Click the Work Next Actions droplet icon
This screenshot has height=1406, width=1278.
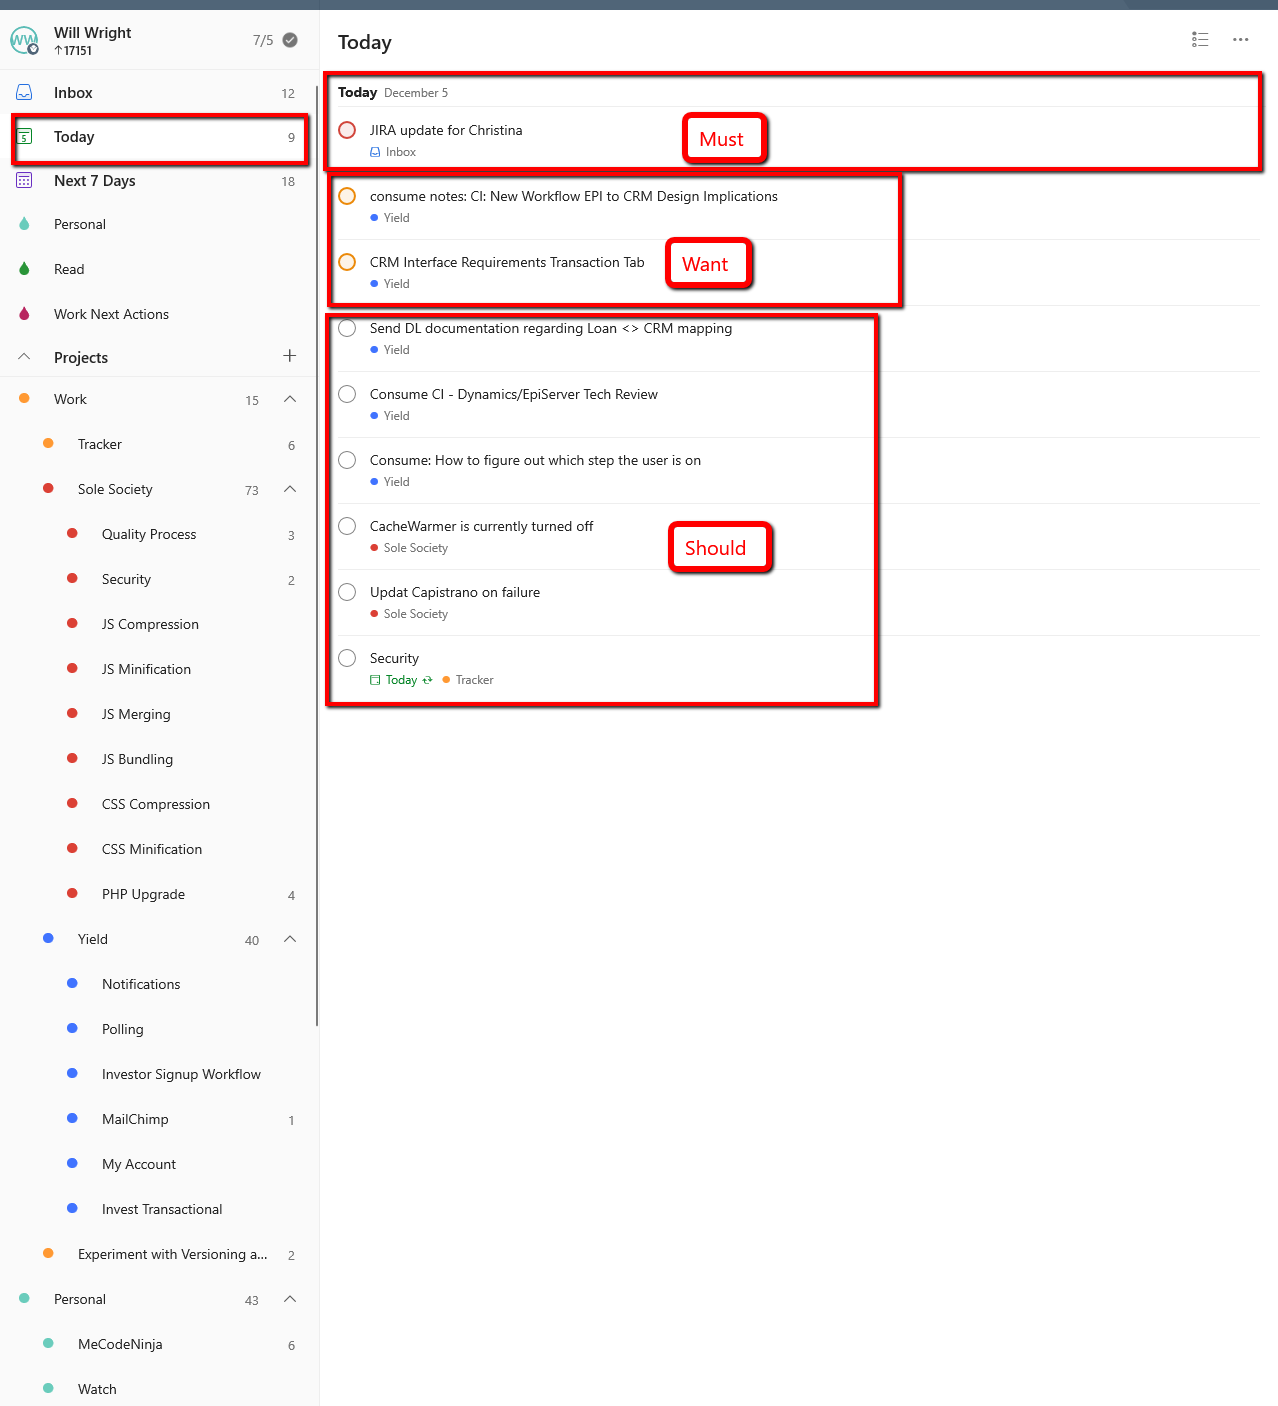[x=24, y=314]
